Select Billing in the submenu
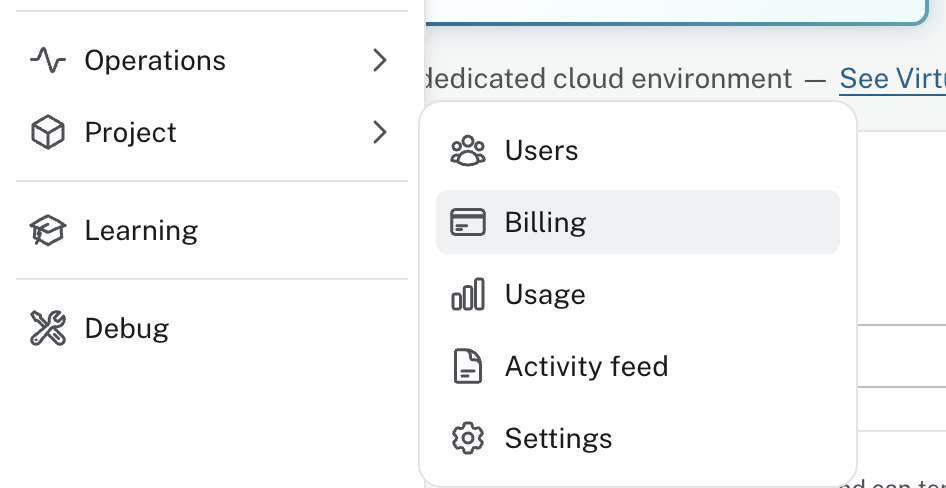 (x=638, y=222)
